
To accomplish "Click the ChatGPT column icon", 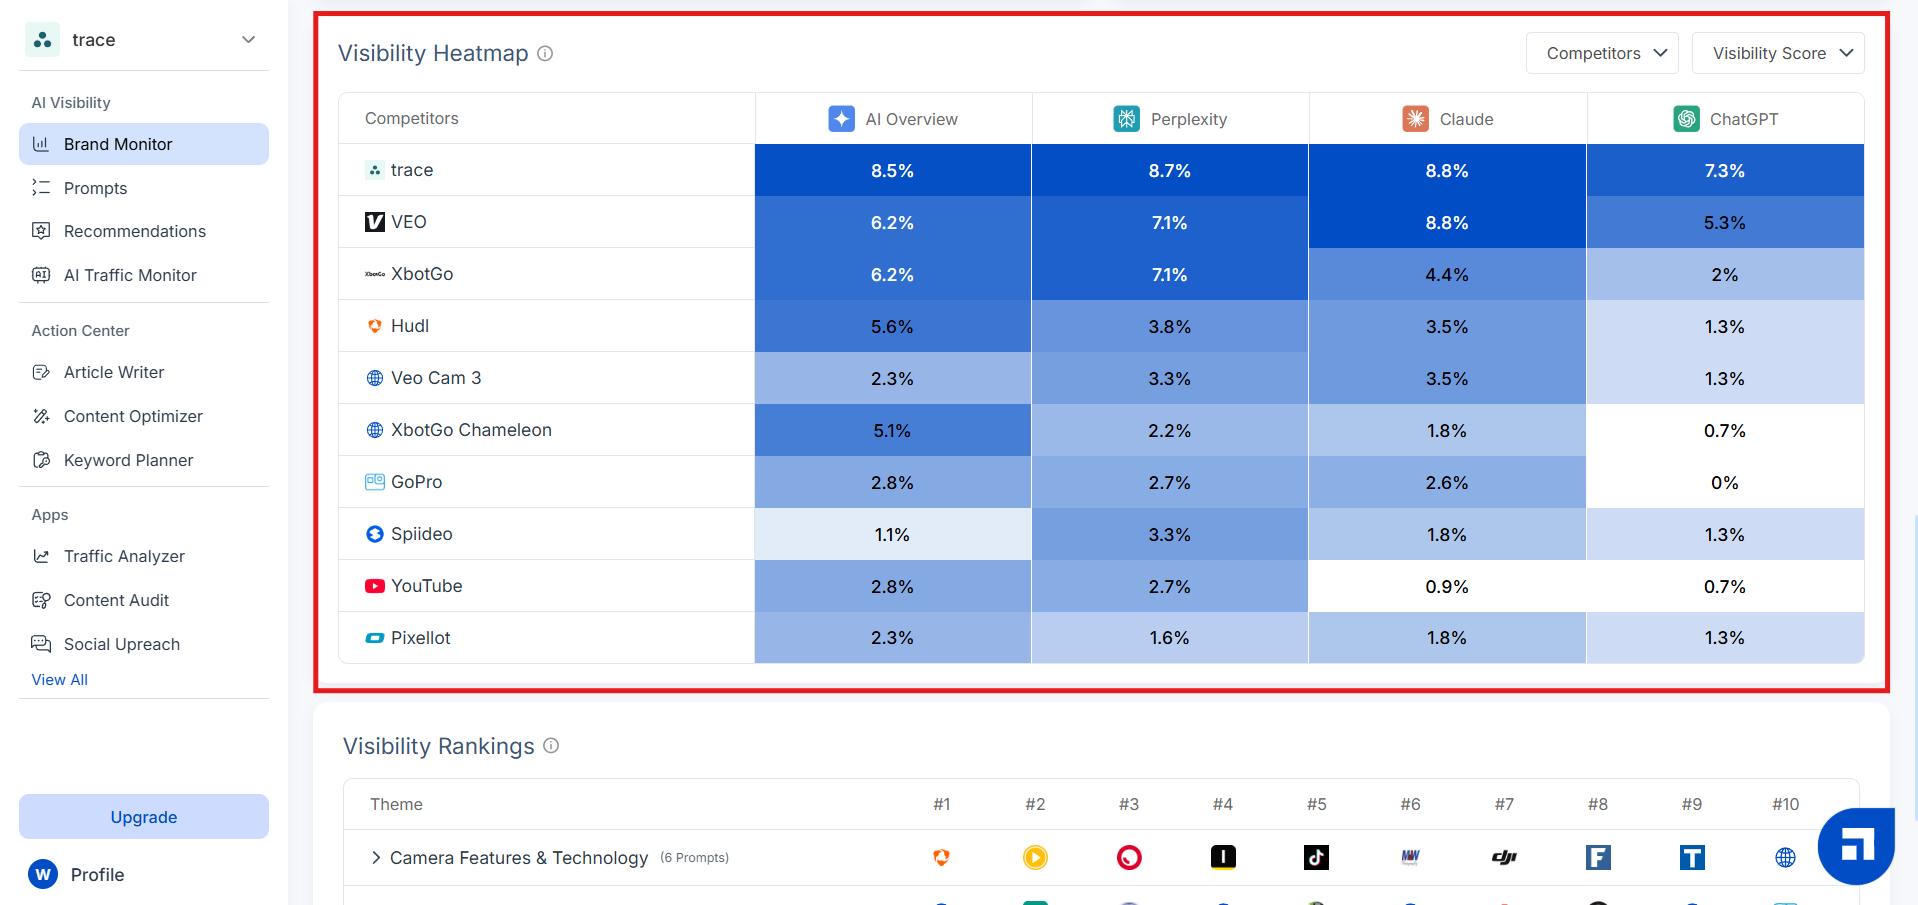I will [1686, 119].
